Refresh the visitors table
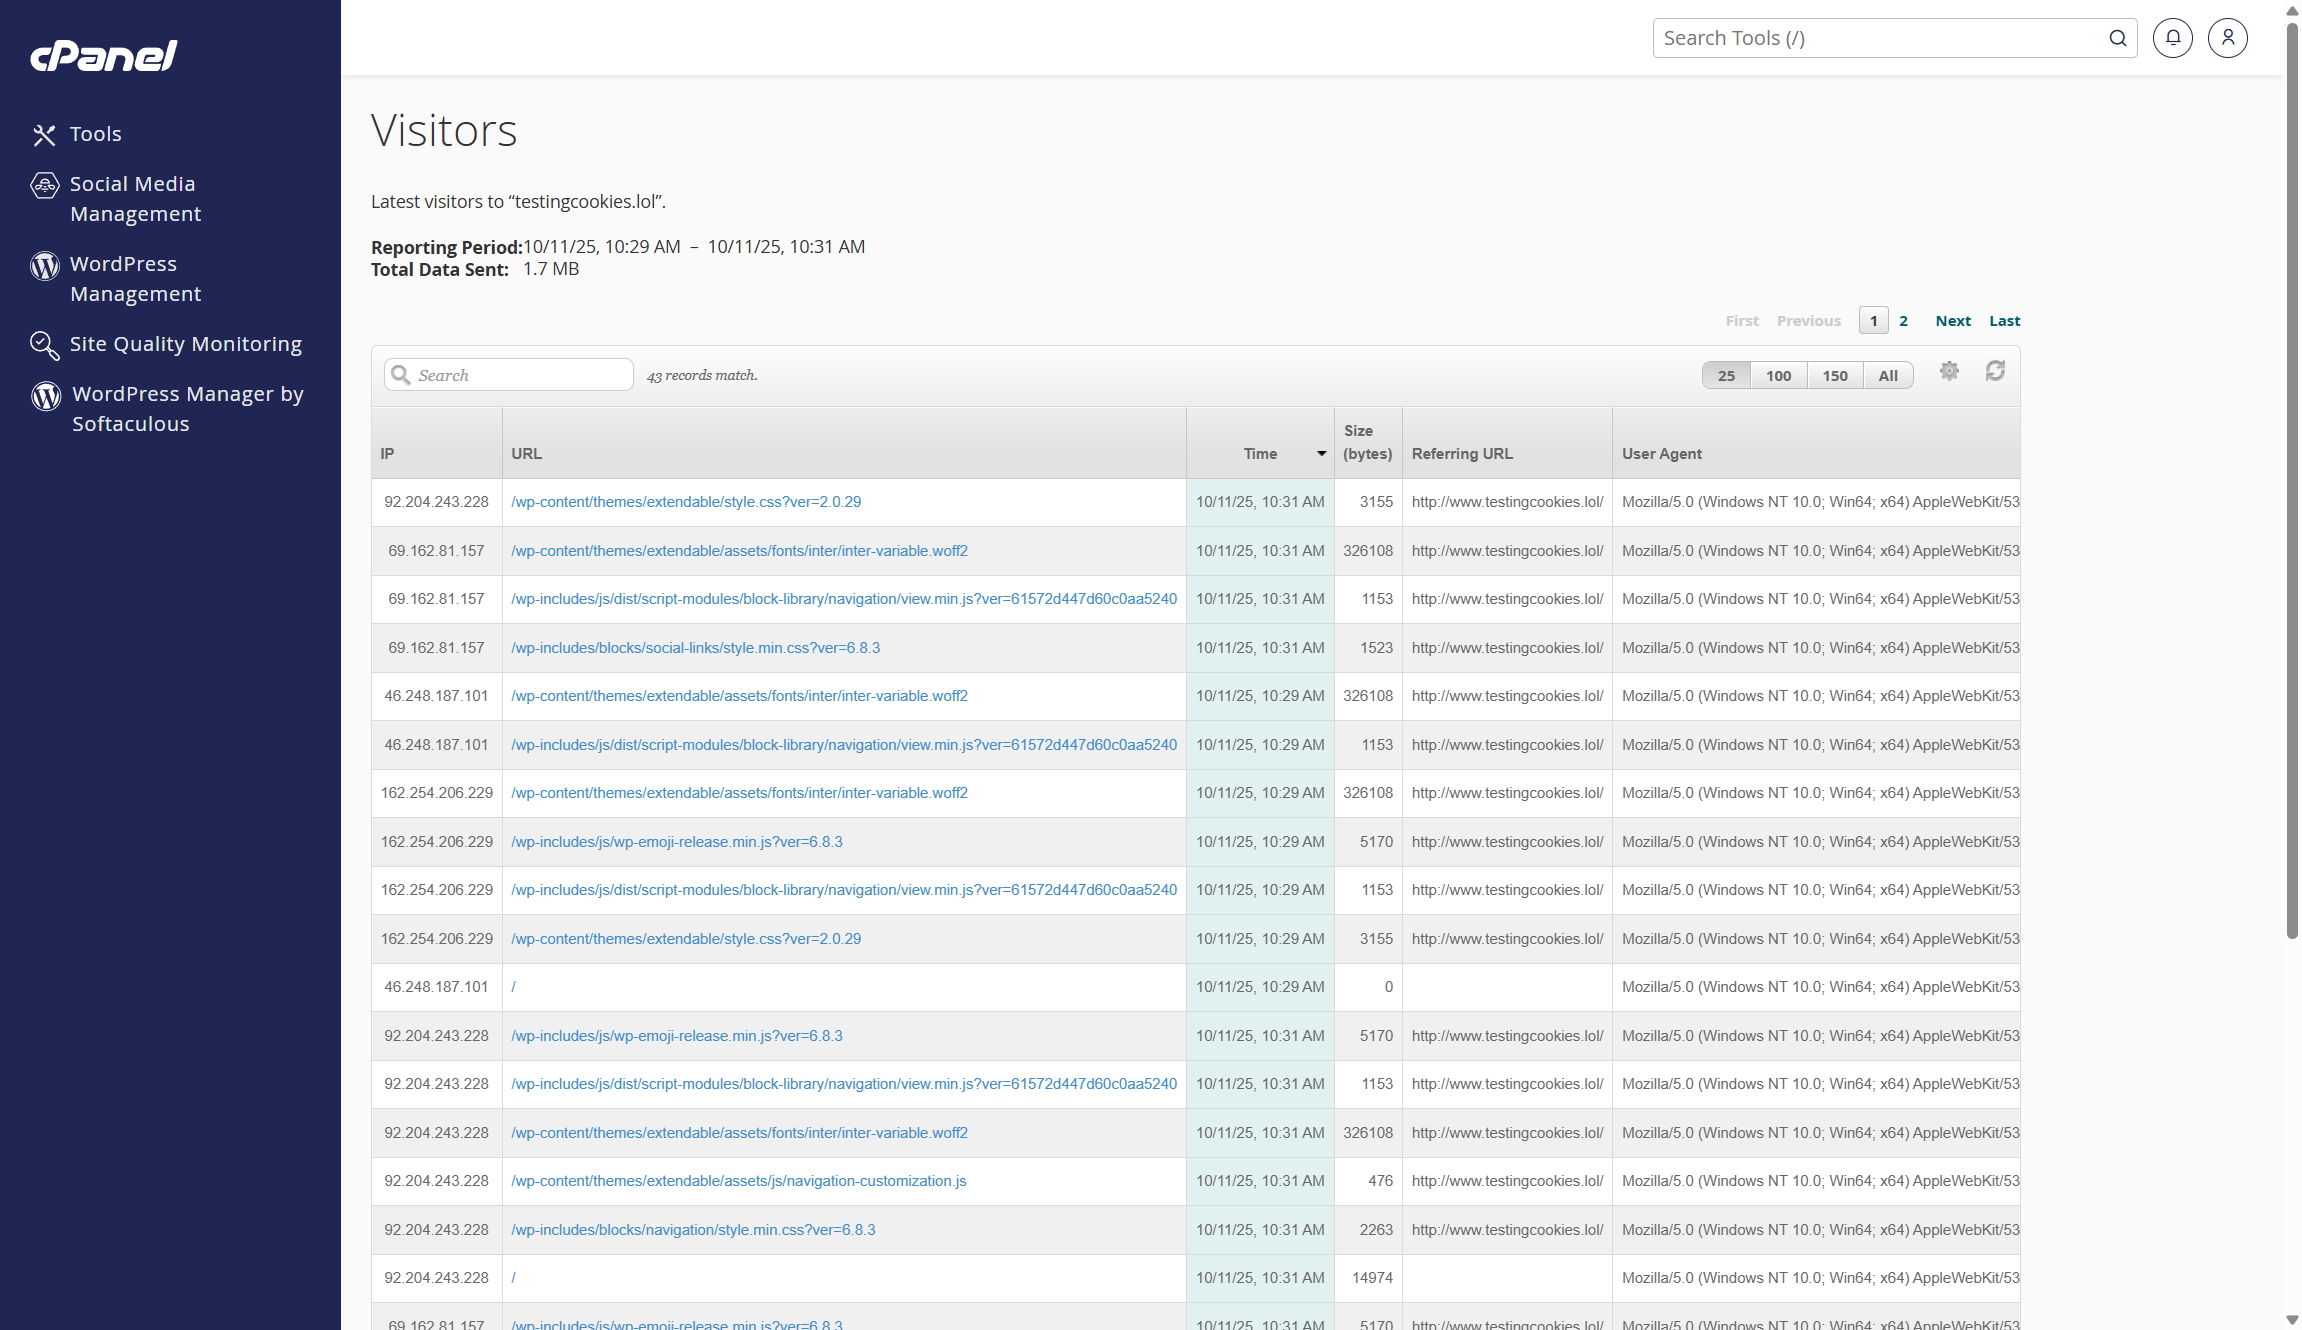Screen dimensions: 2302x1330 click(1995, 371)
